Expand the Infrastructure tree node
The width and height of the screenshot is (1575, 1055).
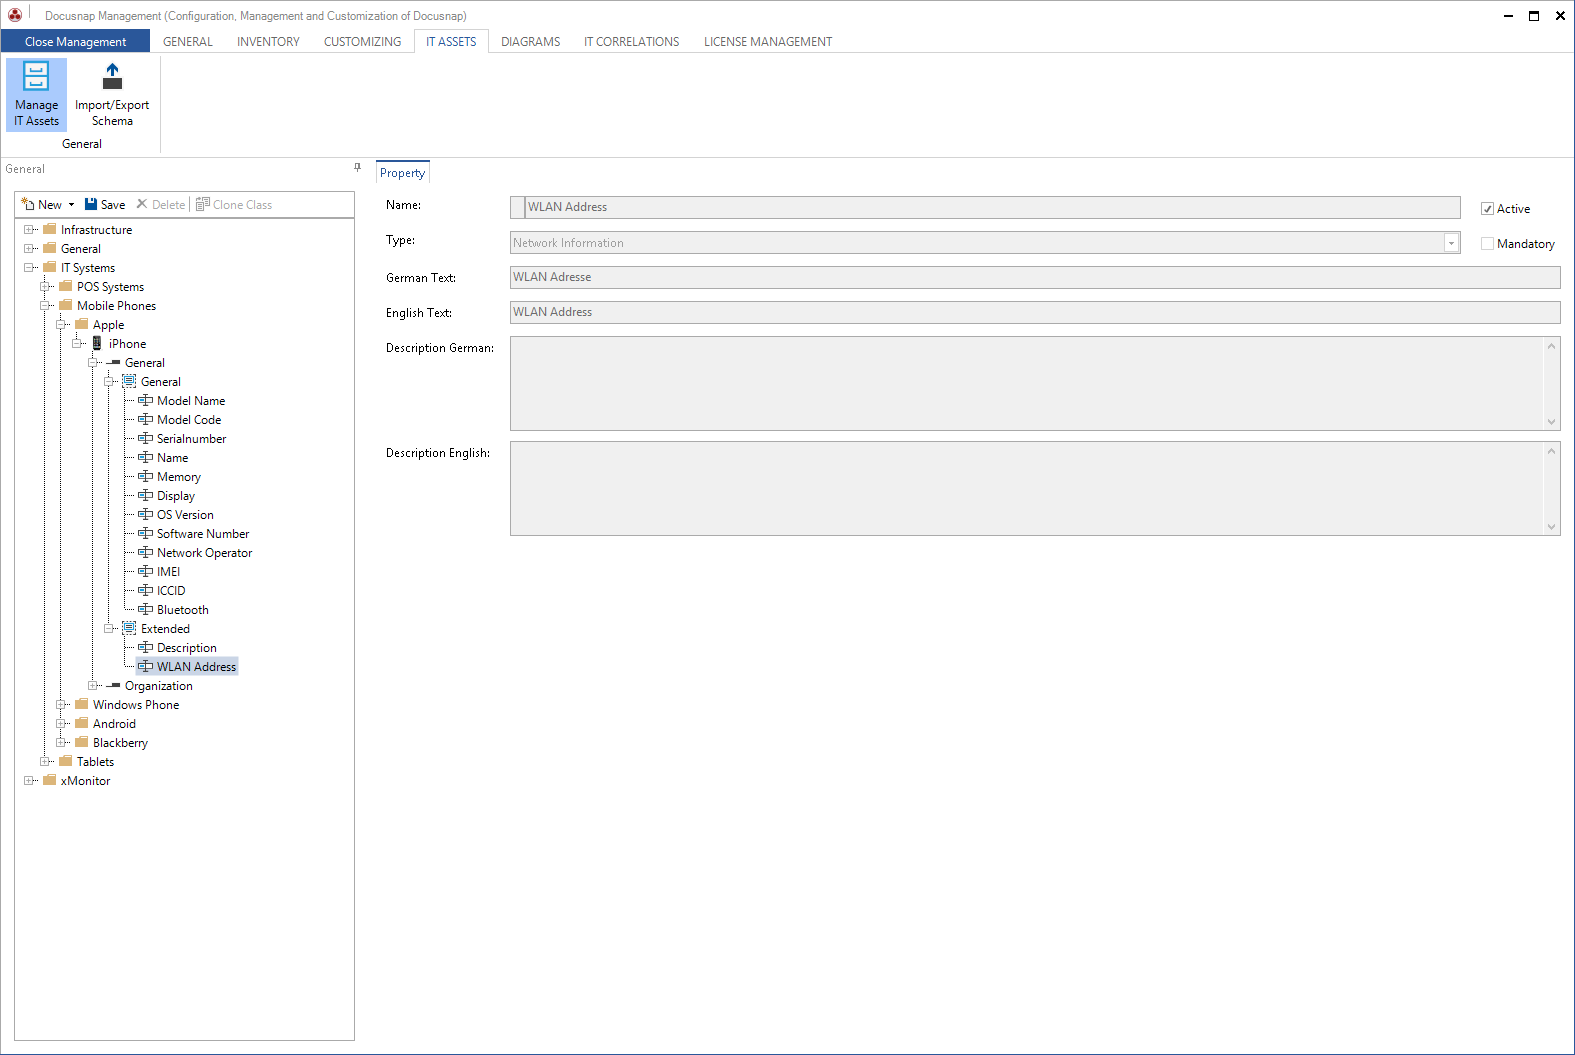29,229
